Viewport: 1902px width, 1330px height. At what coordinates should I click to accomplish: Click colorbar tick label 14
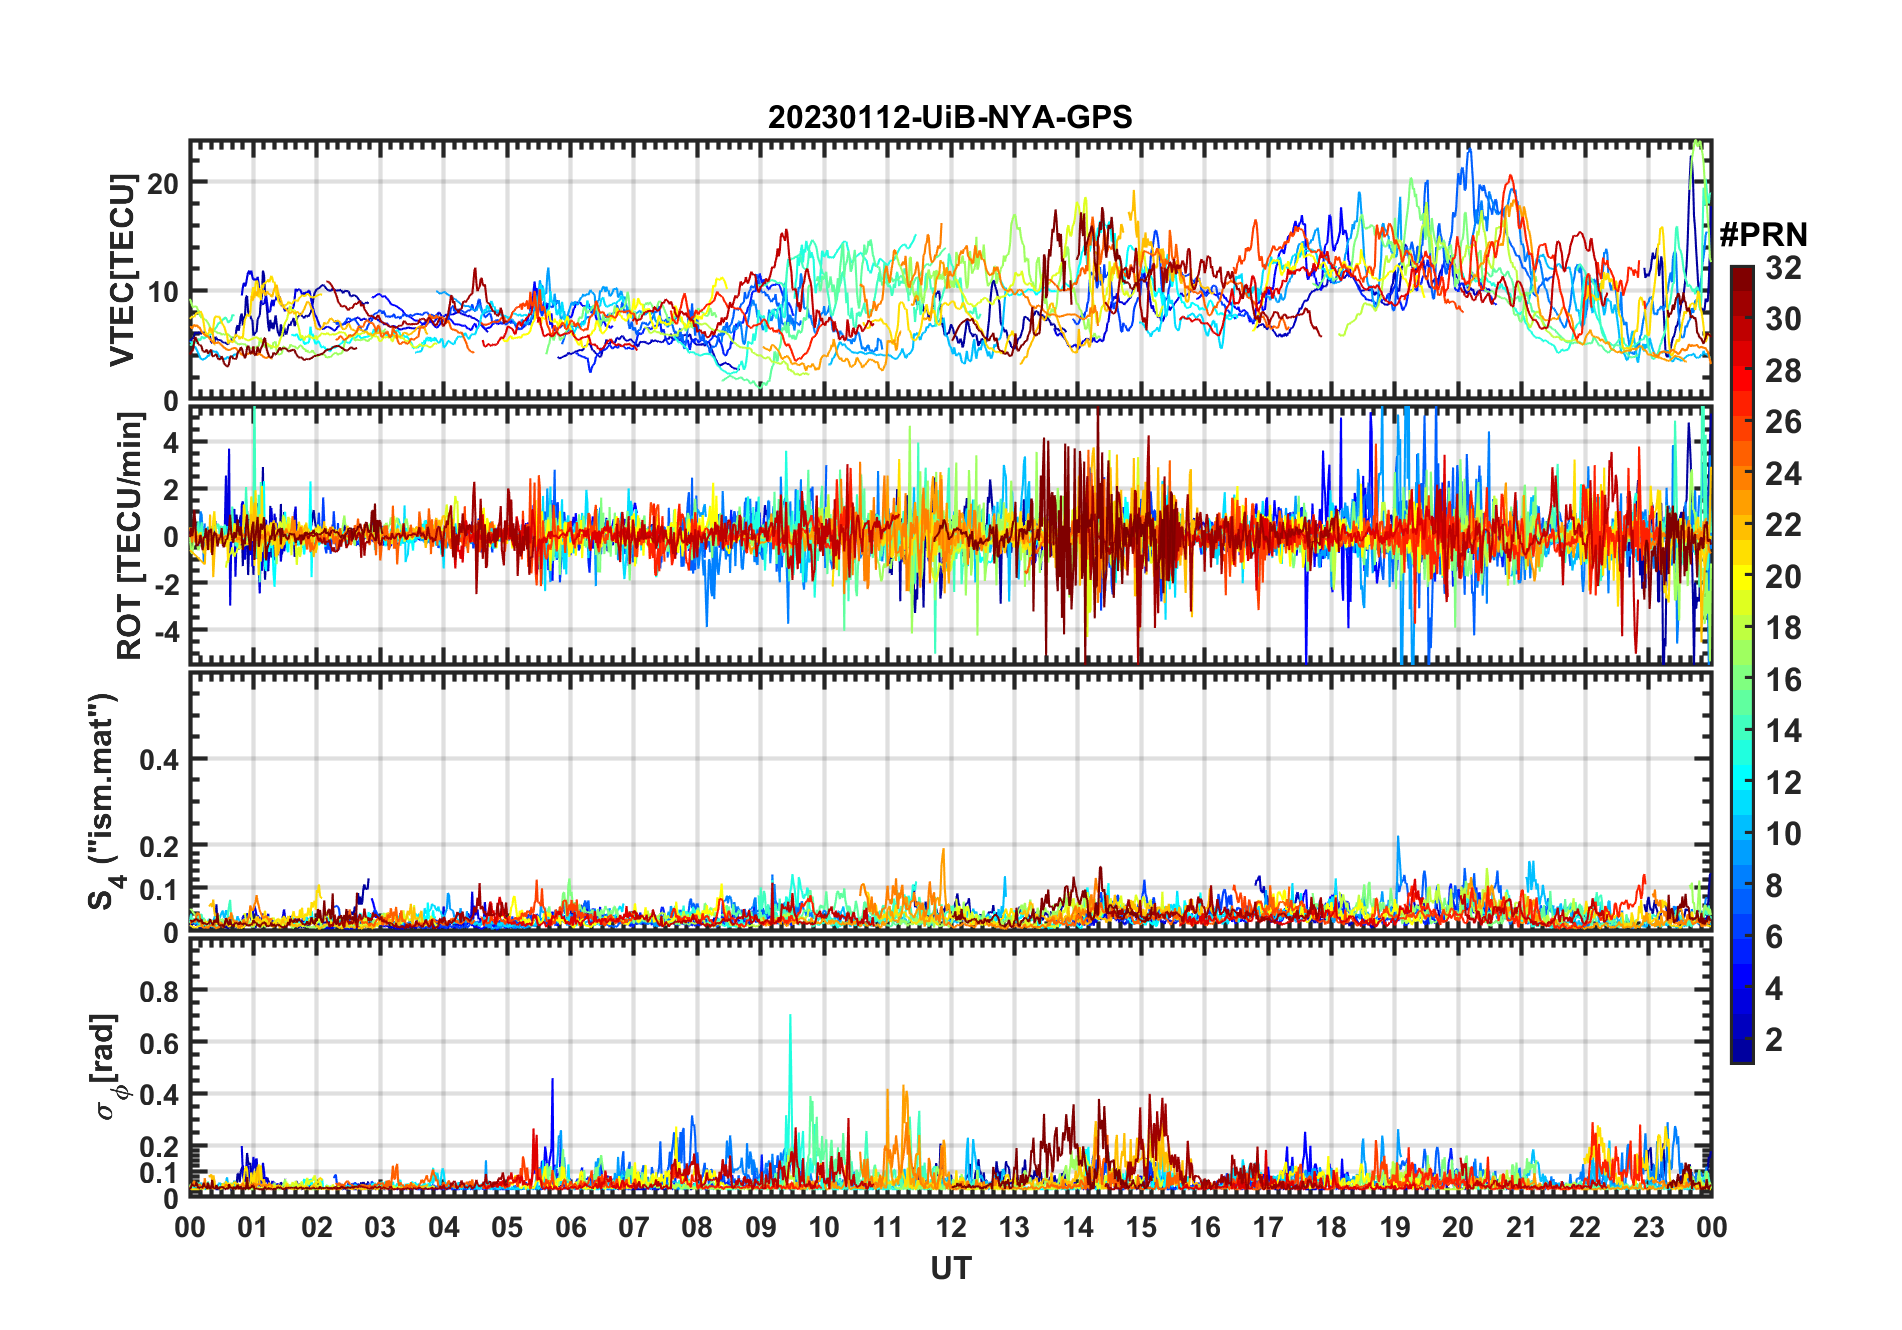[1783, 731]
